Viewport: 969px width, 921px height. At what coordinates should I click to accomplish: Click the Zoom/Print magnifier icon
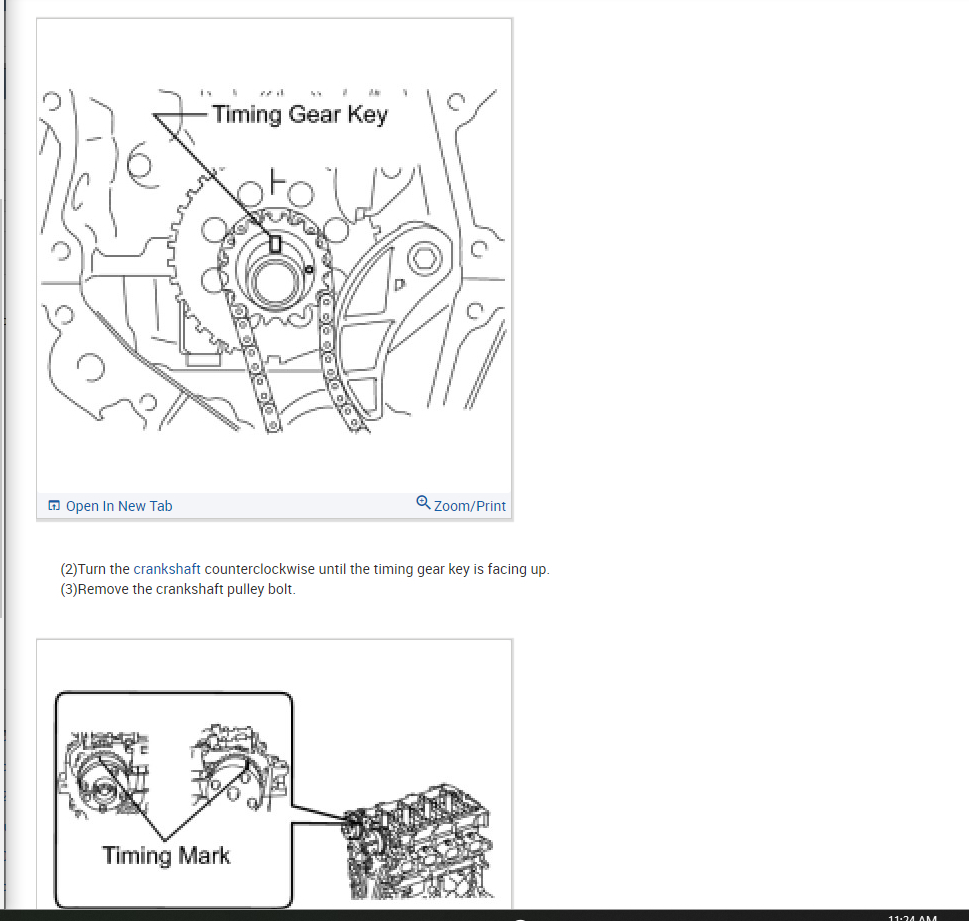[x=423, y=503]
